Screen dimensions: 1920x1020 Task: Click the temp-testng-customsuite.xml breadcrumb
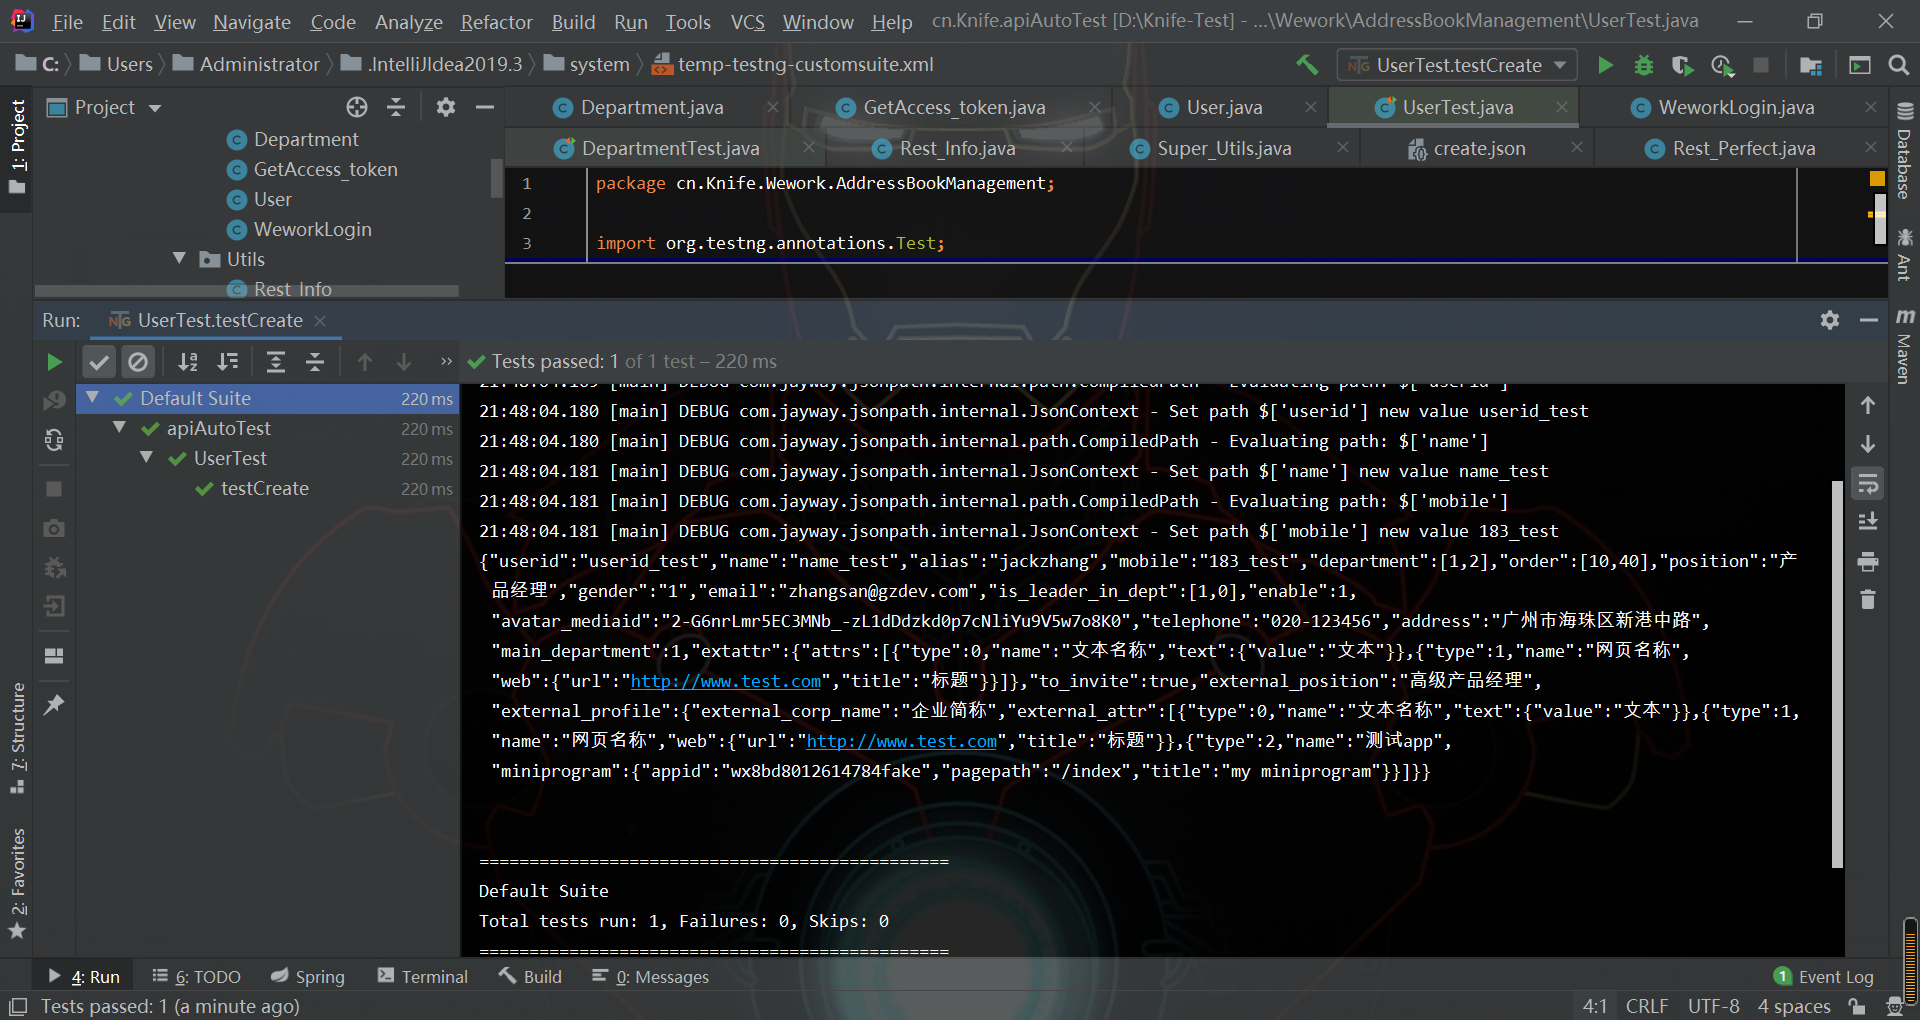point(793,65)
